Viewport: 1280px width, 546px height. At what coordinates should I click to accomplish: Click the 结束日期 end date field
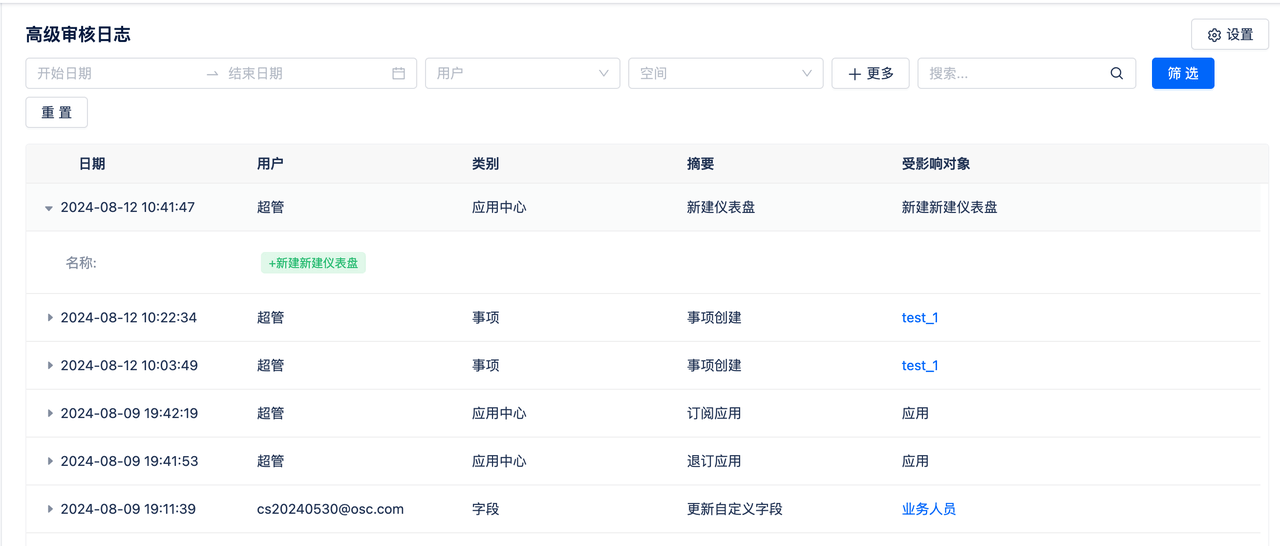tap(305, 73)
